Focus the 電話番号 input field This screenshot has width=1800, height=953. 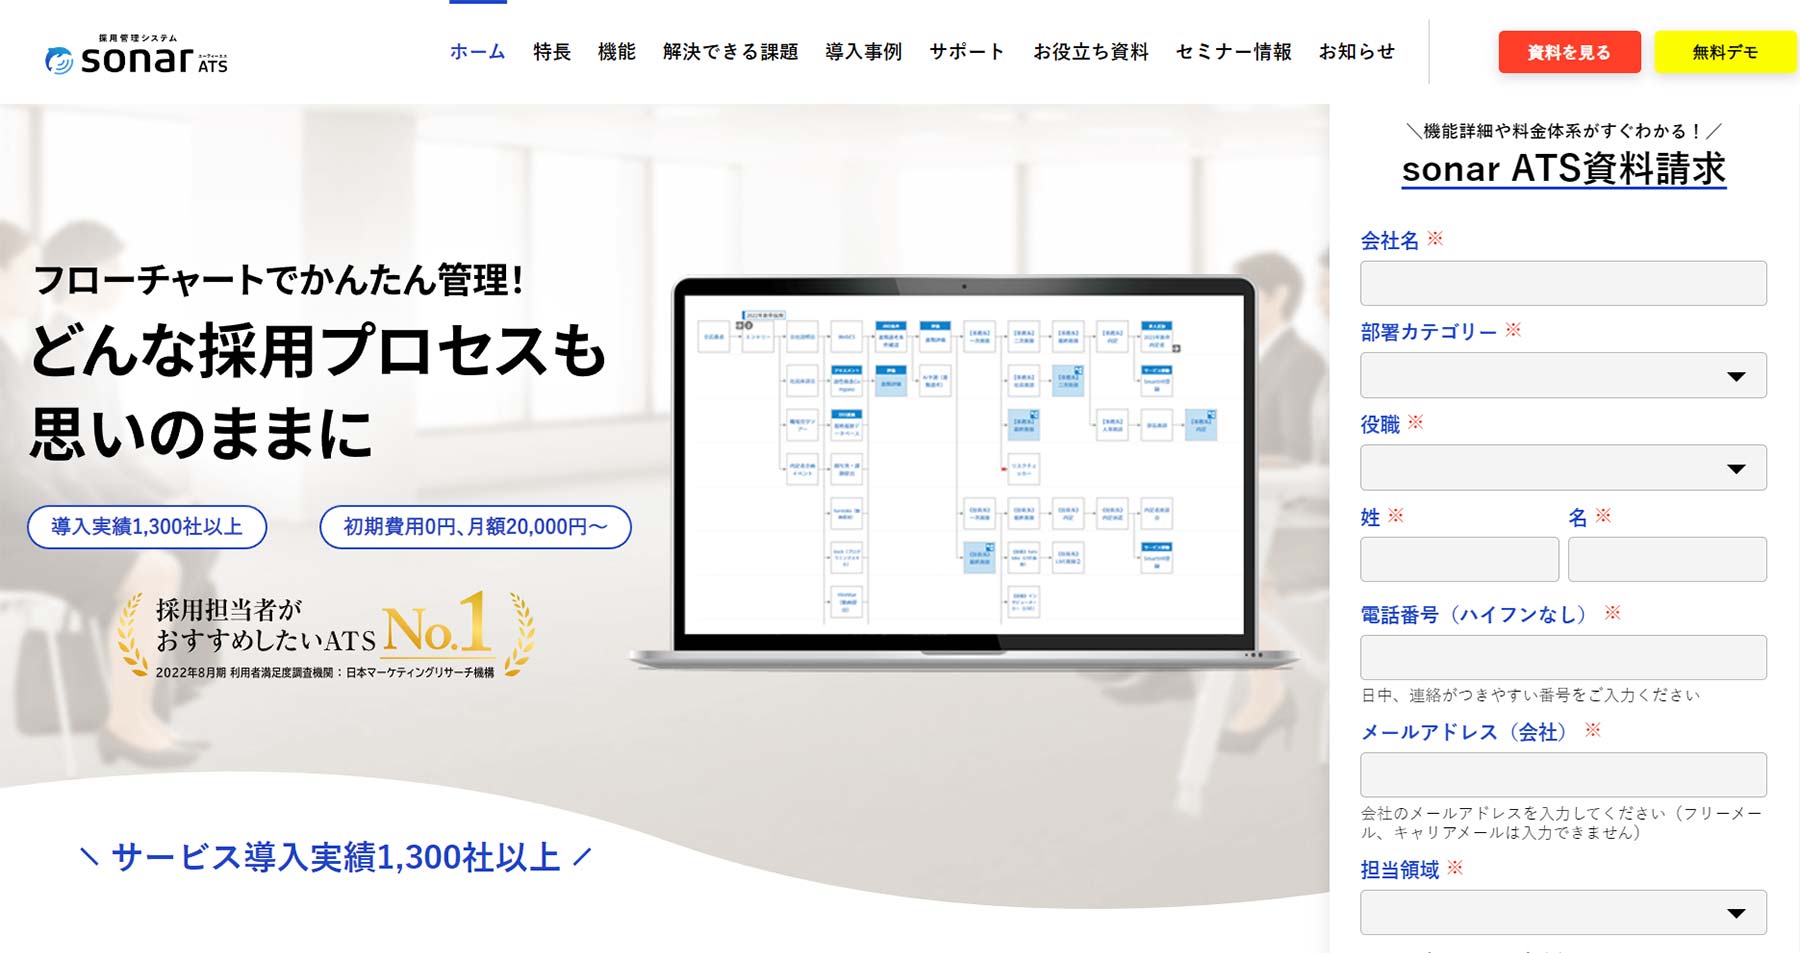pyautogui.click(x=1563, y=657)
